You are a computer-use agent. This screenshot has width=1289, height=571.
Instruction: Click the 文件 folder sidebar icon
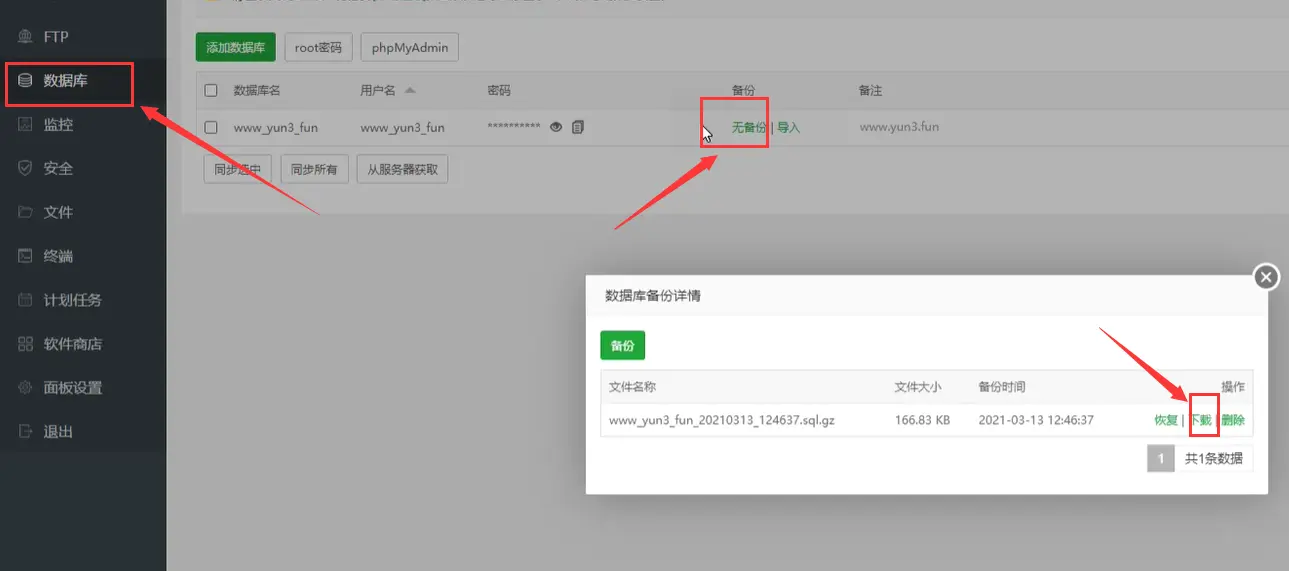(26, 212)
